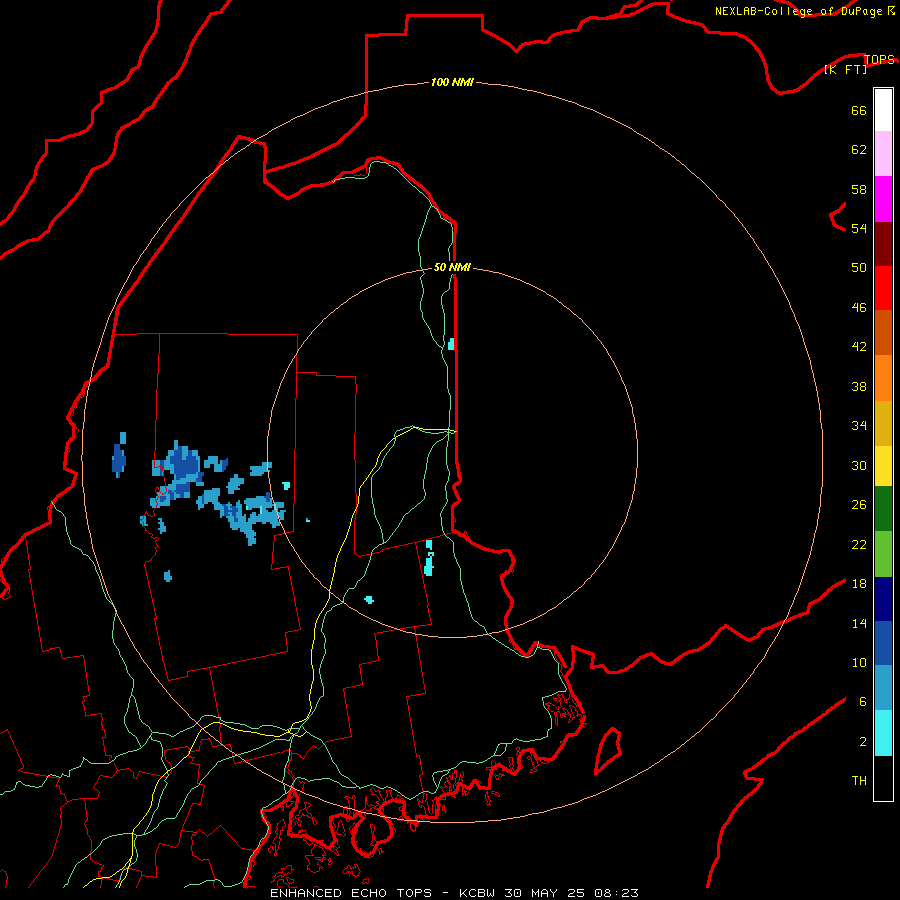Click the "TH" legend label
This screenshot has height=900, width=900.
[859, 781]
